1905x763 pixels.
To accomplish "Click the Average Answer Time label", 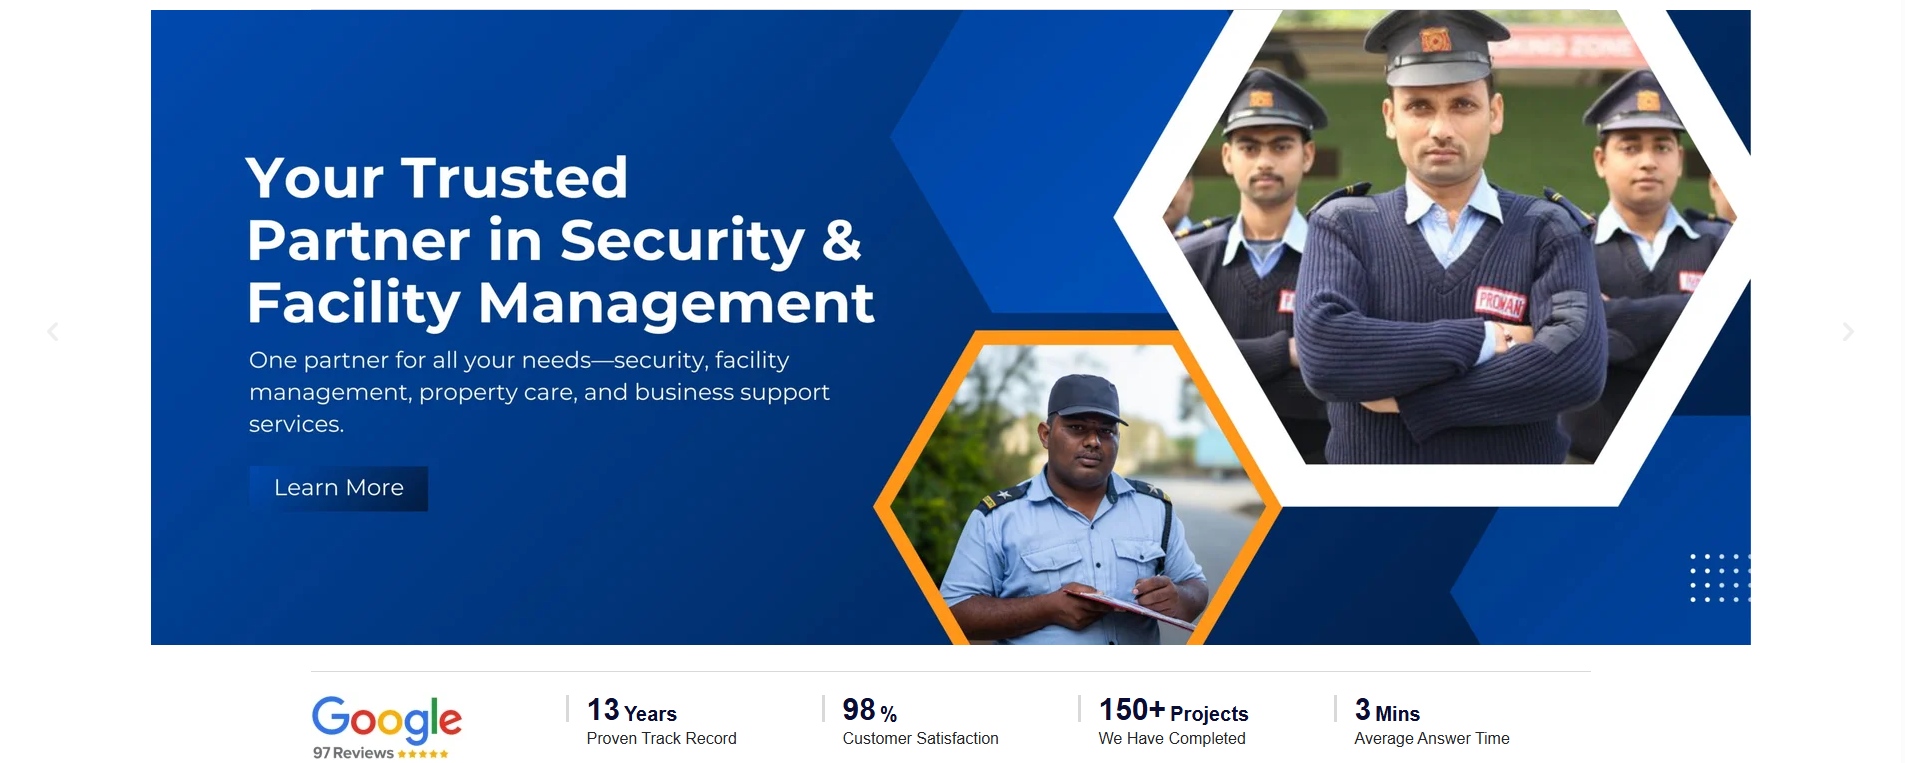I will pos(1431,739).
